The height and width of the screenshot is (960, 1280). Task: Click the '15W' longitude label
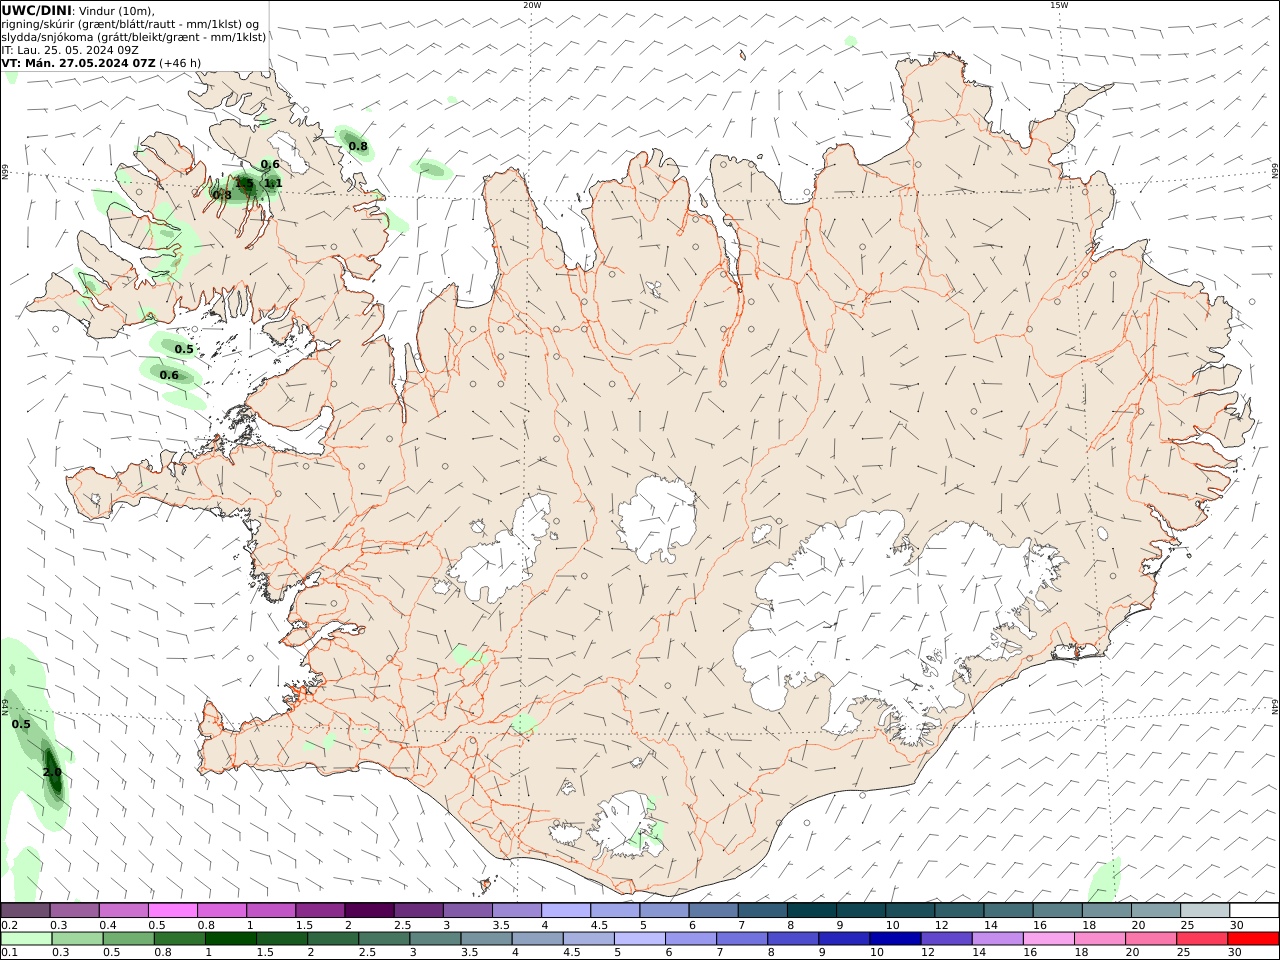pos(1059,5)
